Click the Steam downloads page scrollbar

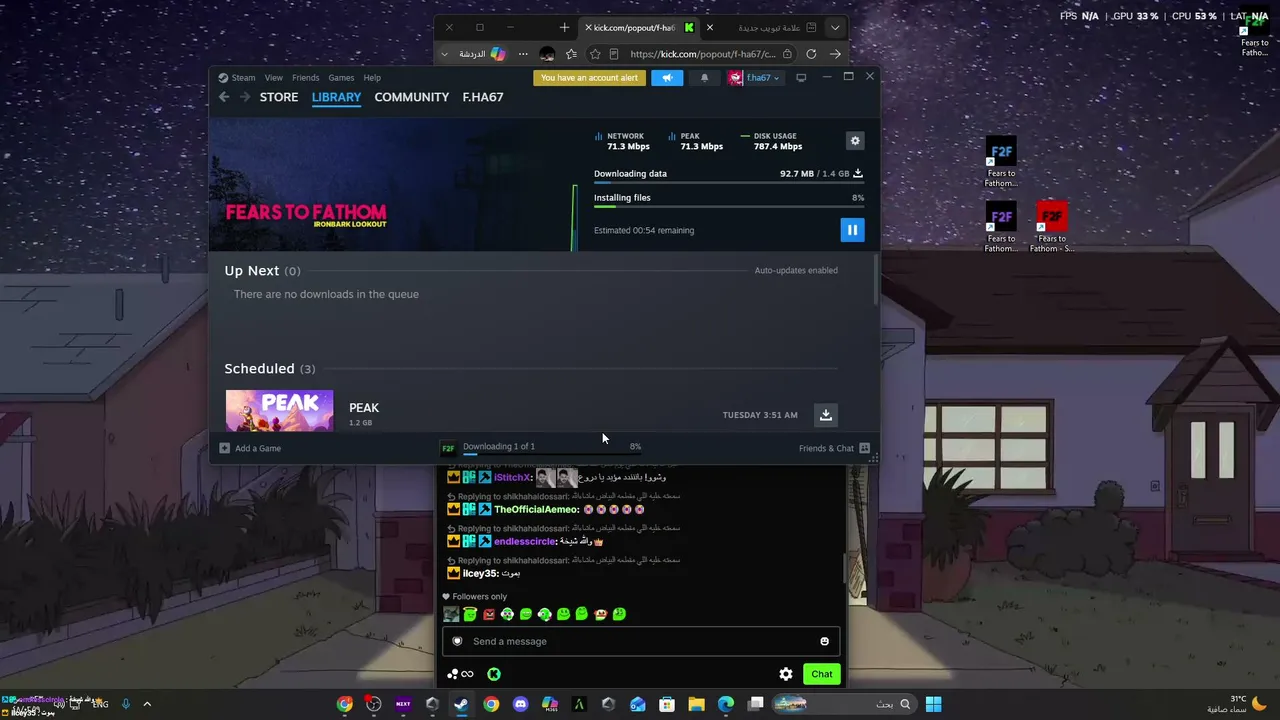[877, 280]
